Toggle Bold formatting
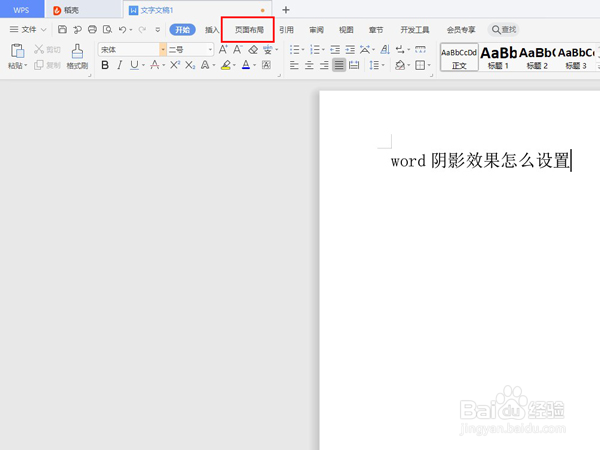Viewport: 600px width, 450px height. (105, 65)
